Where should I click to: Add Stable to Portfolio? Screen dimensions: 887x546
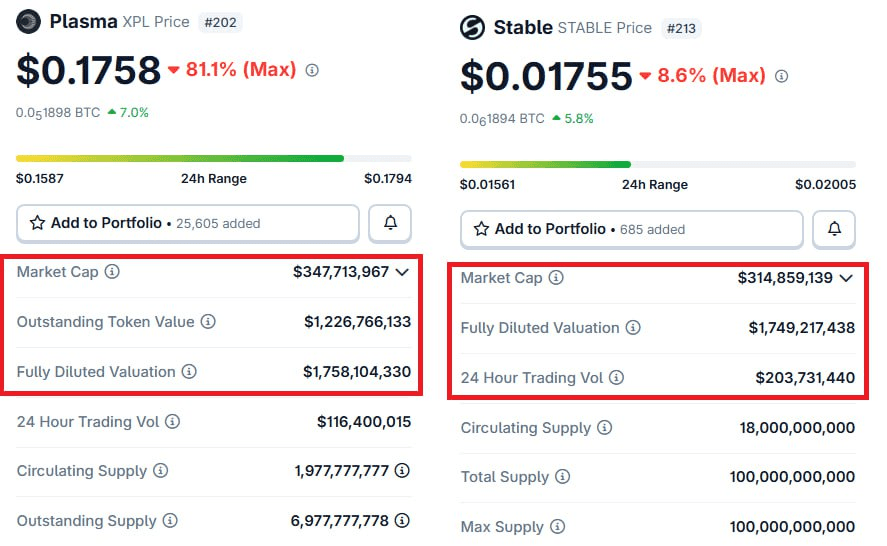coord(631,230)
